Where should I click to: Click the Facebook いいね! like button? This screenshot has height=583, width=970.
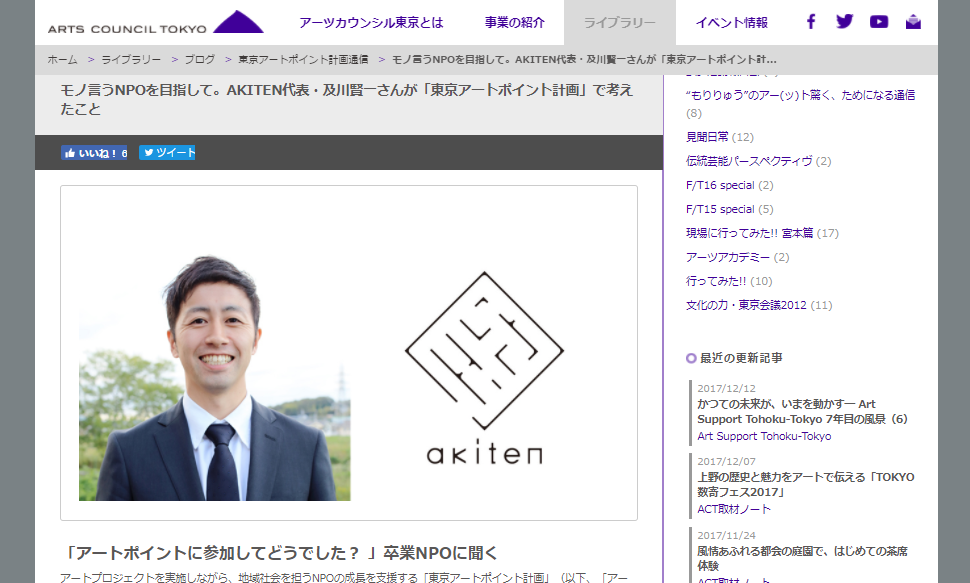tap(94, 153)
